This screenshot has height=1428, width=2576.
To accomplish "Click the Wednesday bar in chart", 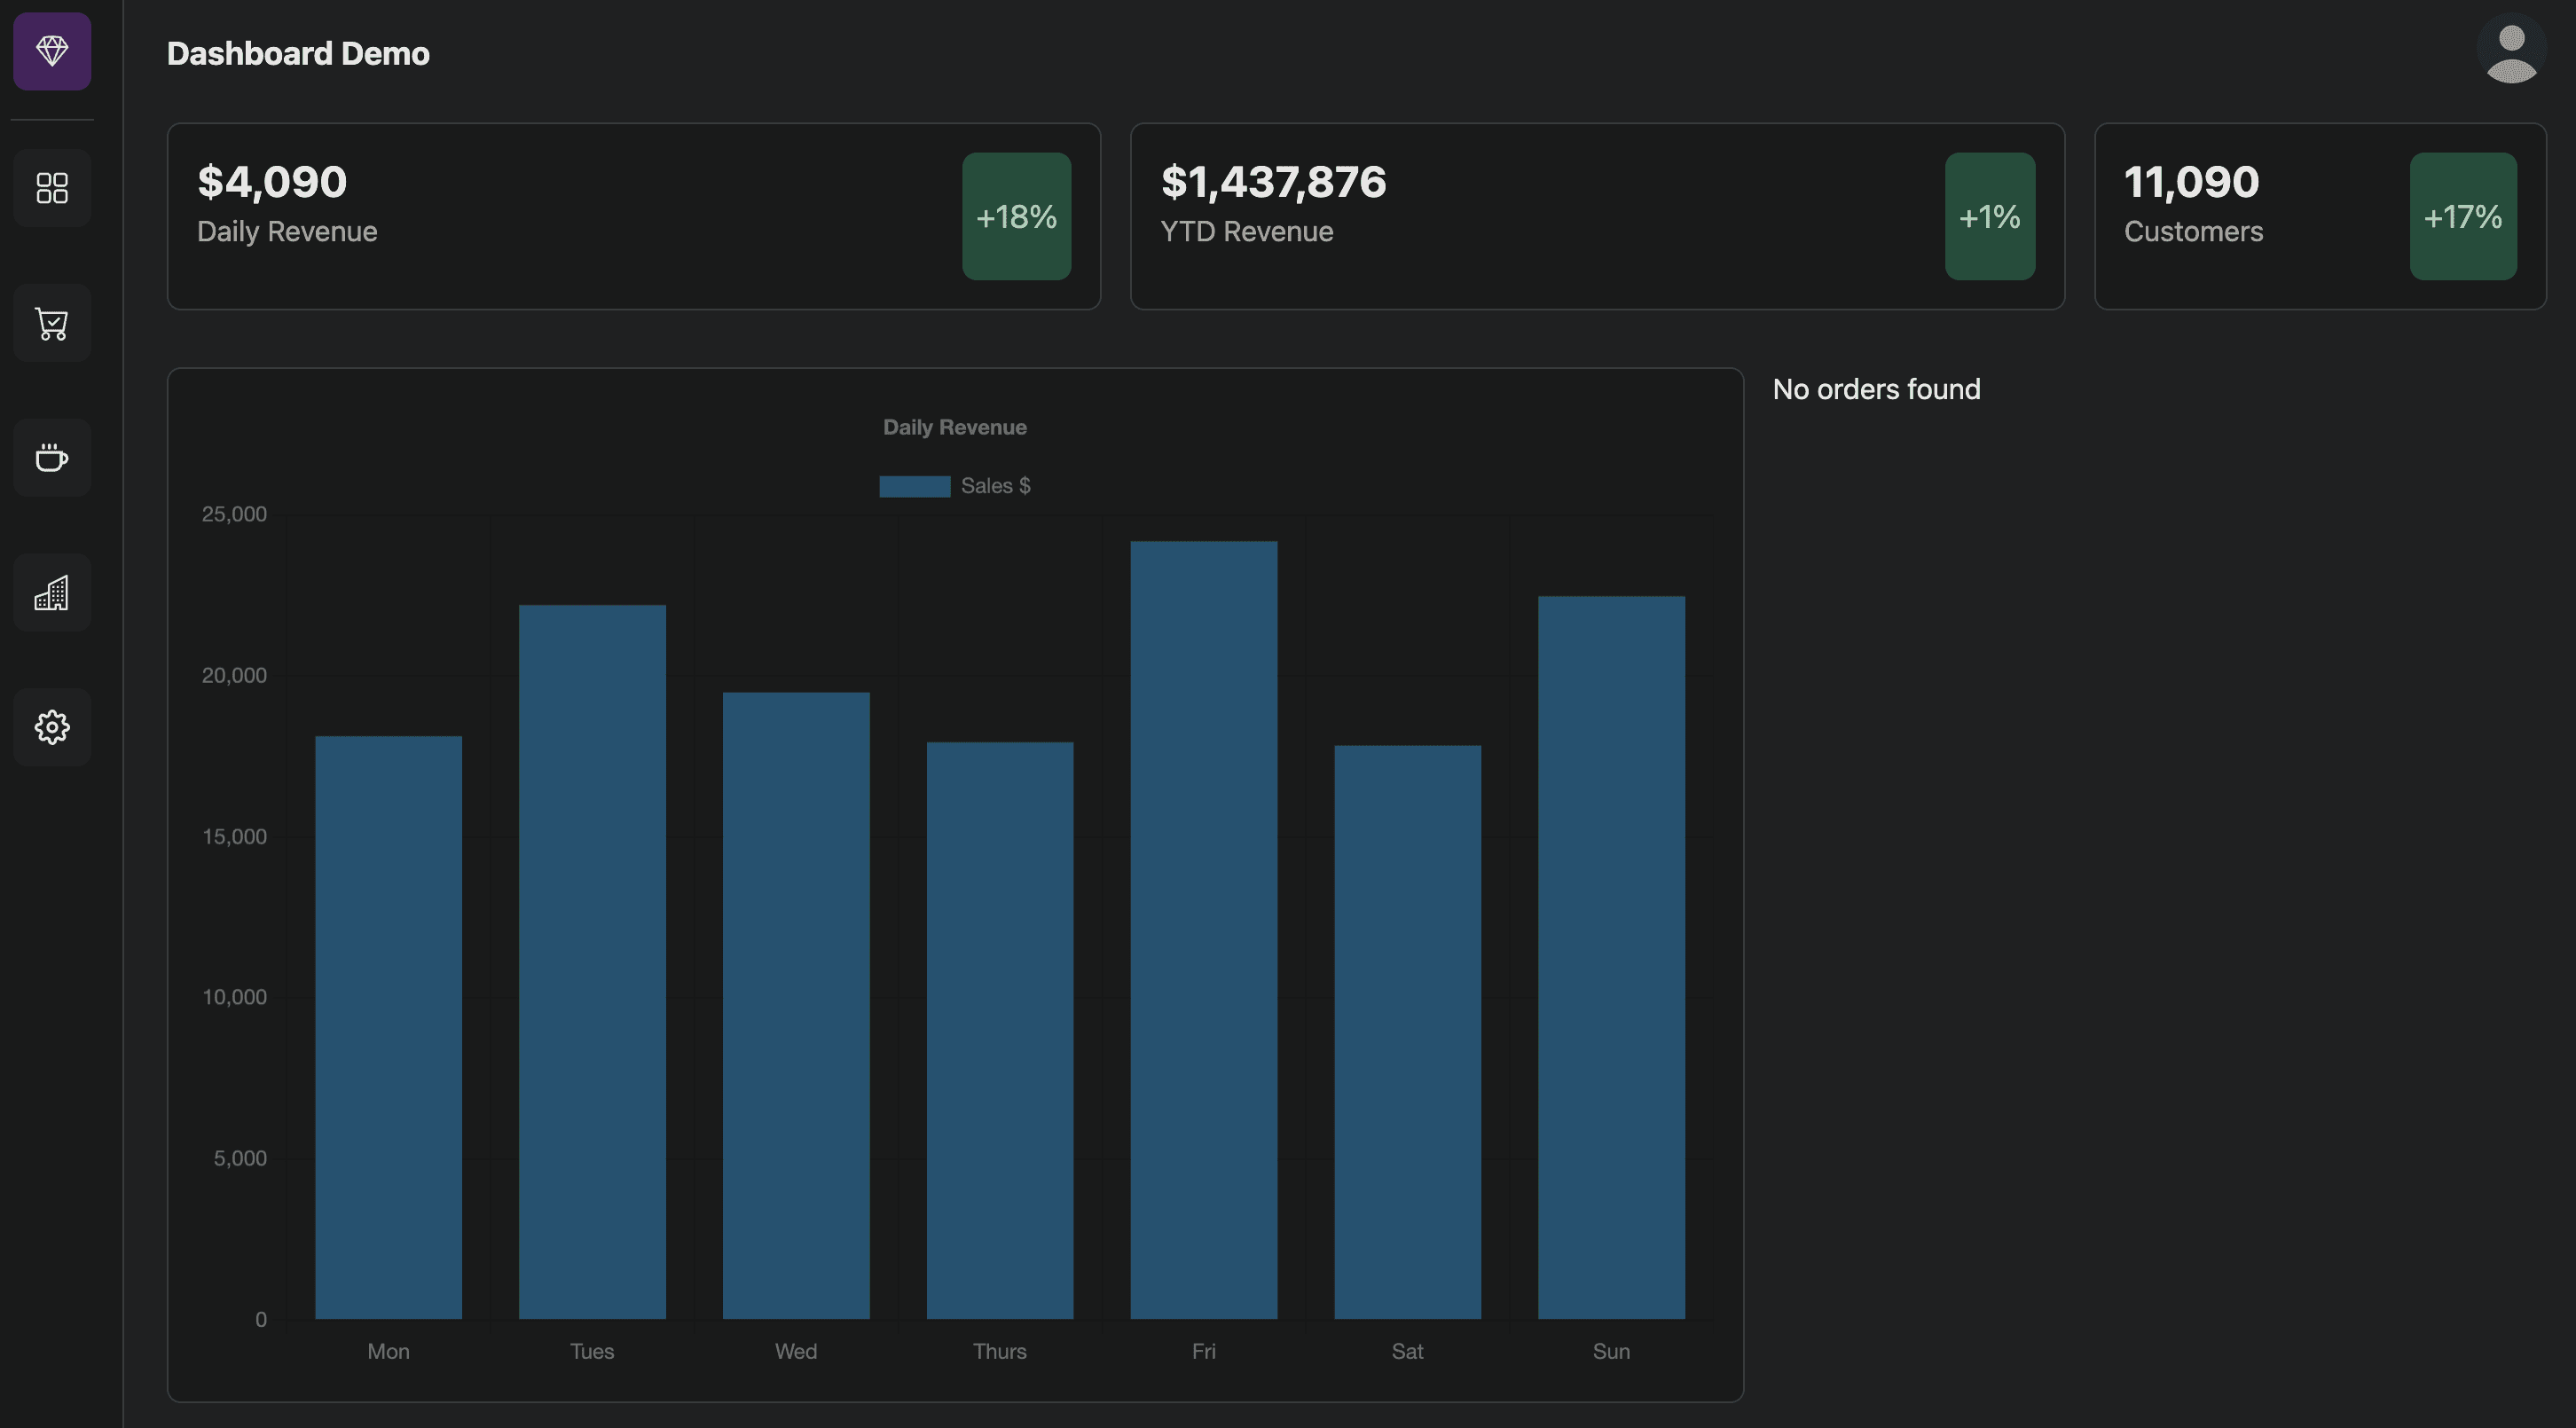I will point(796,1005).
